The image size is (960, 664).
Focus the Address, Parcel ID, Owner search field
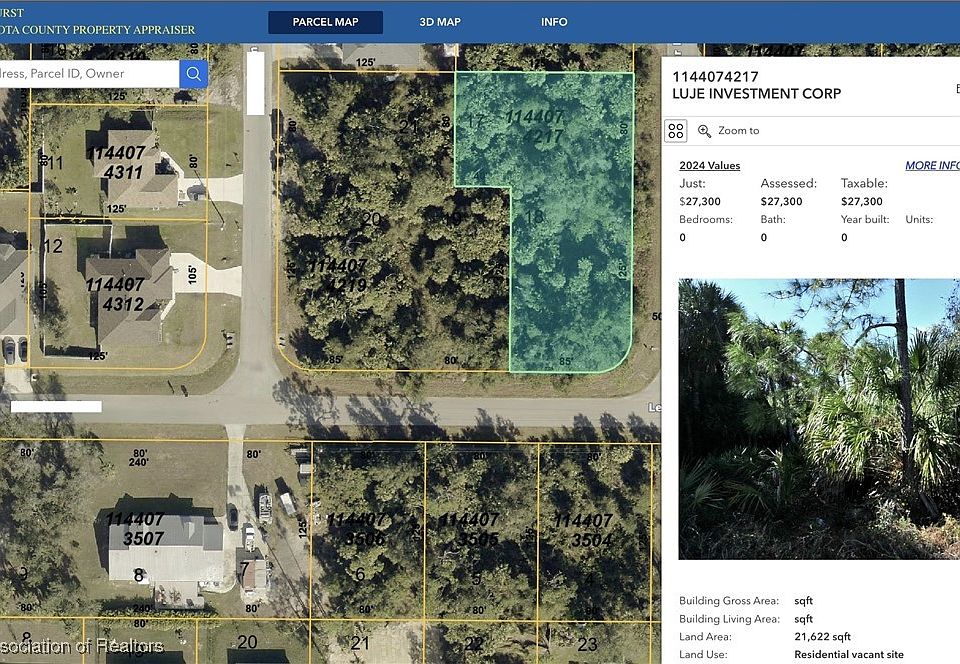pos(89,74)
